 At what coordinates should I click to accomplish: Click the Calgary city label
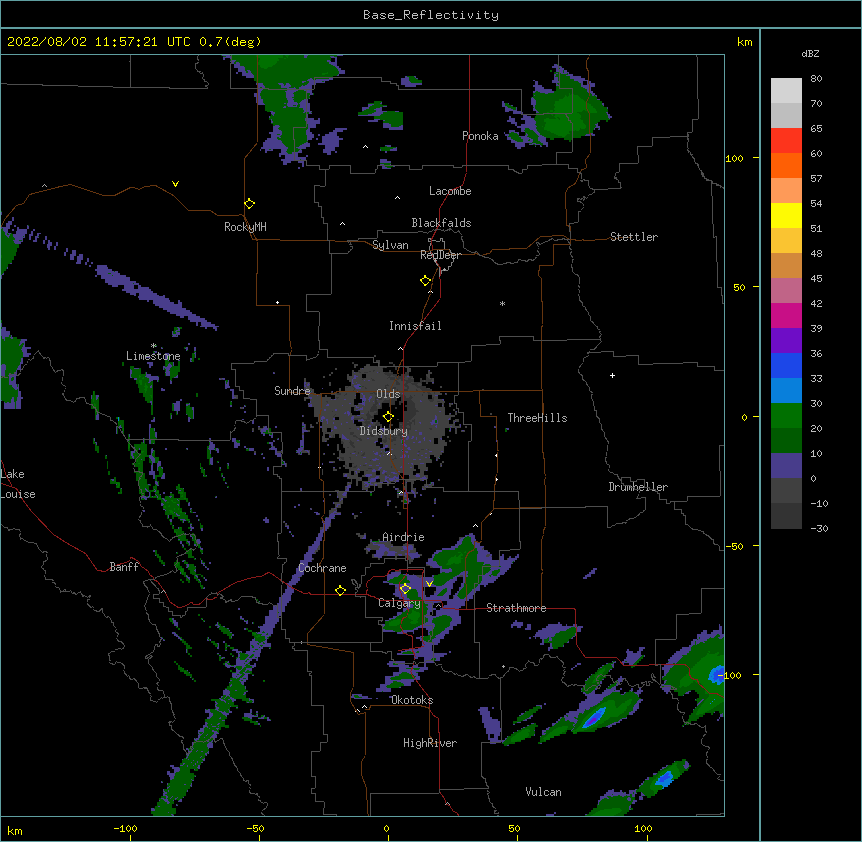tap(399, 603)
